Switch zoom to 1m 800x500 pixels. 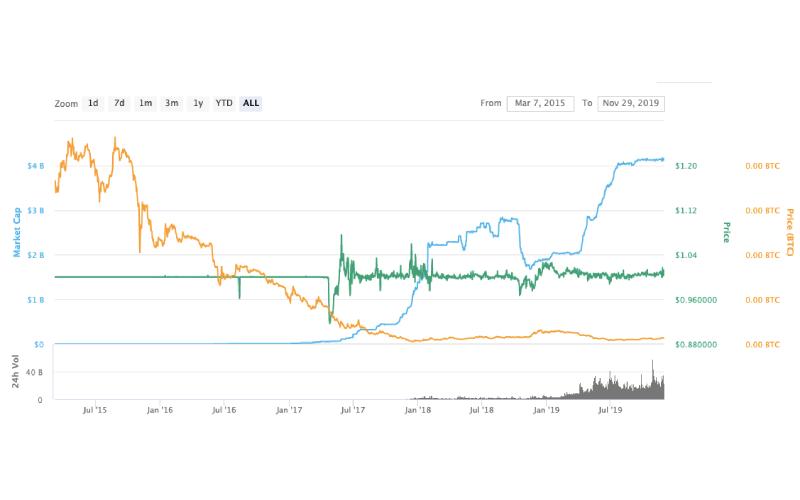click(x=146, y=103)
